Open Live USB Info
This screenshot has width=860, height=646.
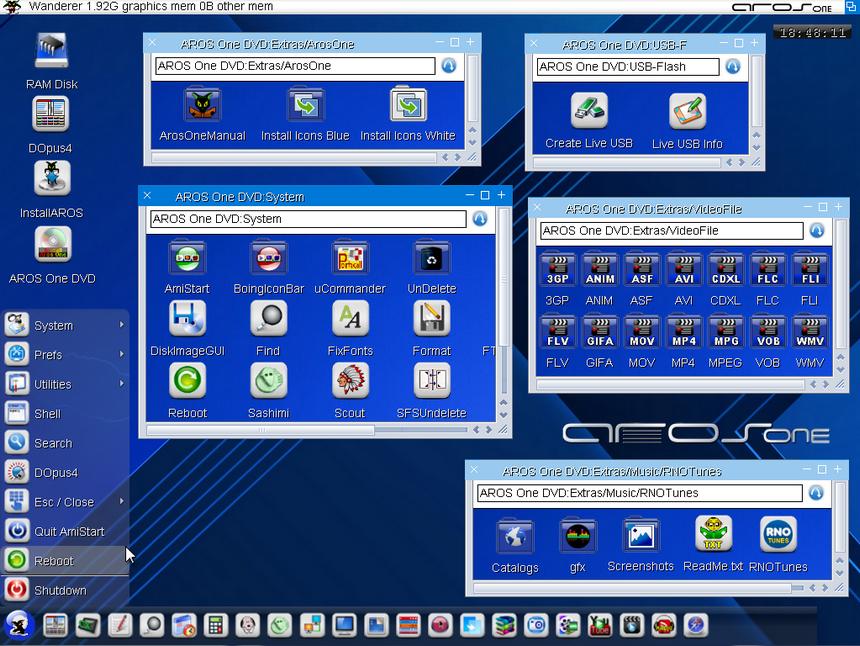click(687, 111)
